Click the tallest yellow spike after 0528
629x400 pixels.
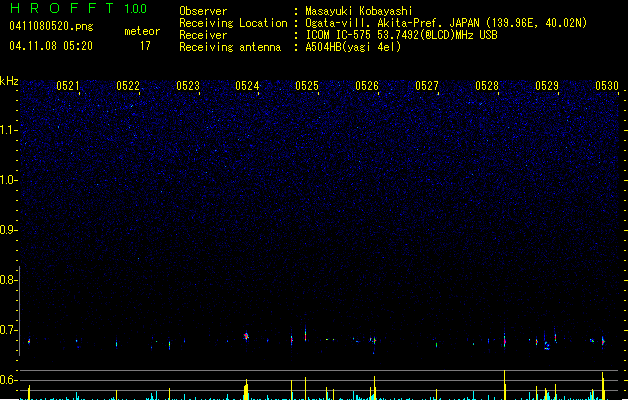click(x=504, y=385)
